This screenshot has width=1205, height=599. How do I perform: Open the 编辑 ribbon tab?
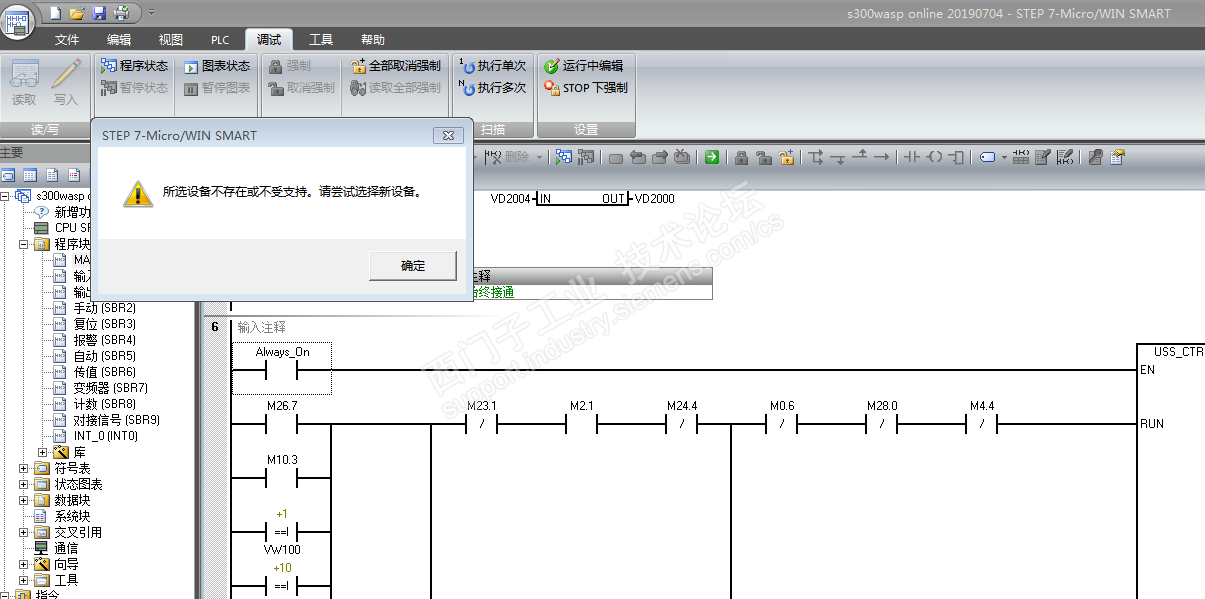pyautogui.click(x=119, y=40)
